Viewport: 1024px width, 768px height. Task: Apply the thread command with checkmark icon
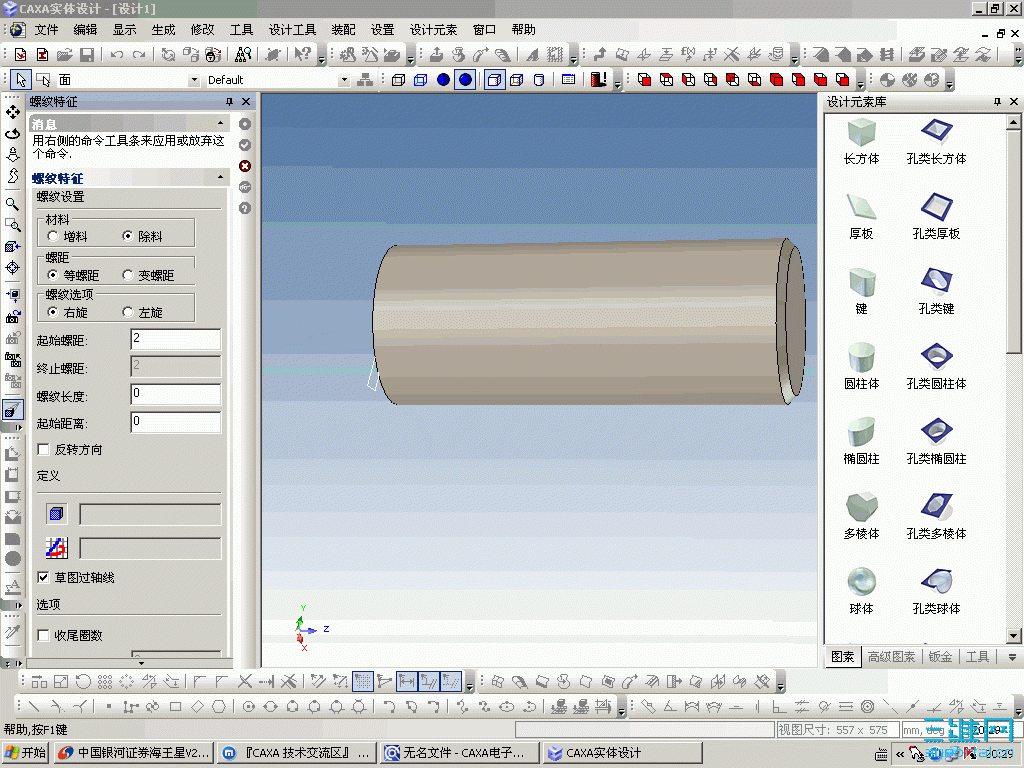tap(245, 145)
